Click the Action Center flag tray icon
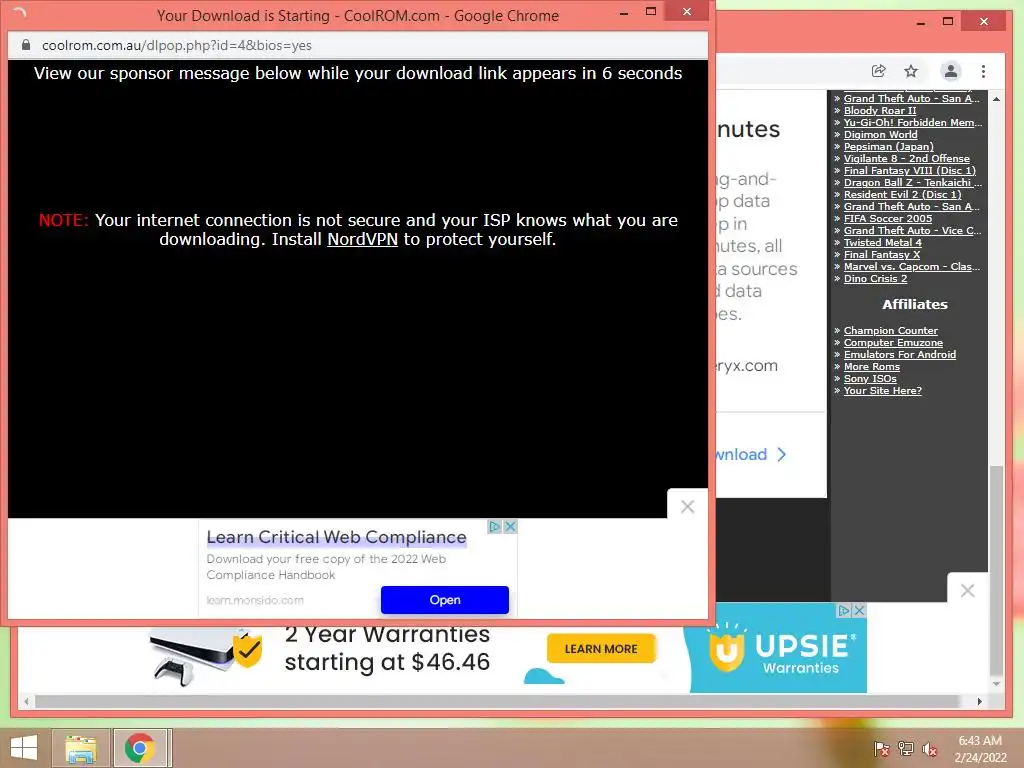This screenshot has width=1024, height=768. (x=882, y=749)
